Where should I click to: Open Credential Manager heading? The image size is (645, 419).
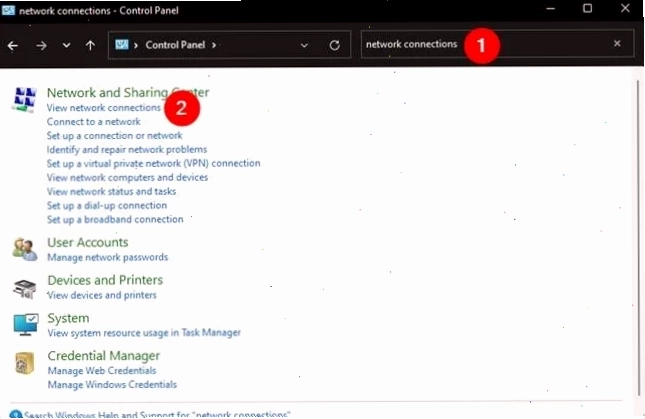[x=104, y=356]
